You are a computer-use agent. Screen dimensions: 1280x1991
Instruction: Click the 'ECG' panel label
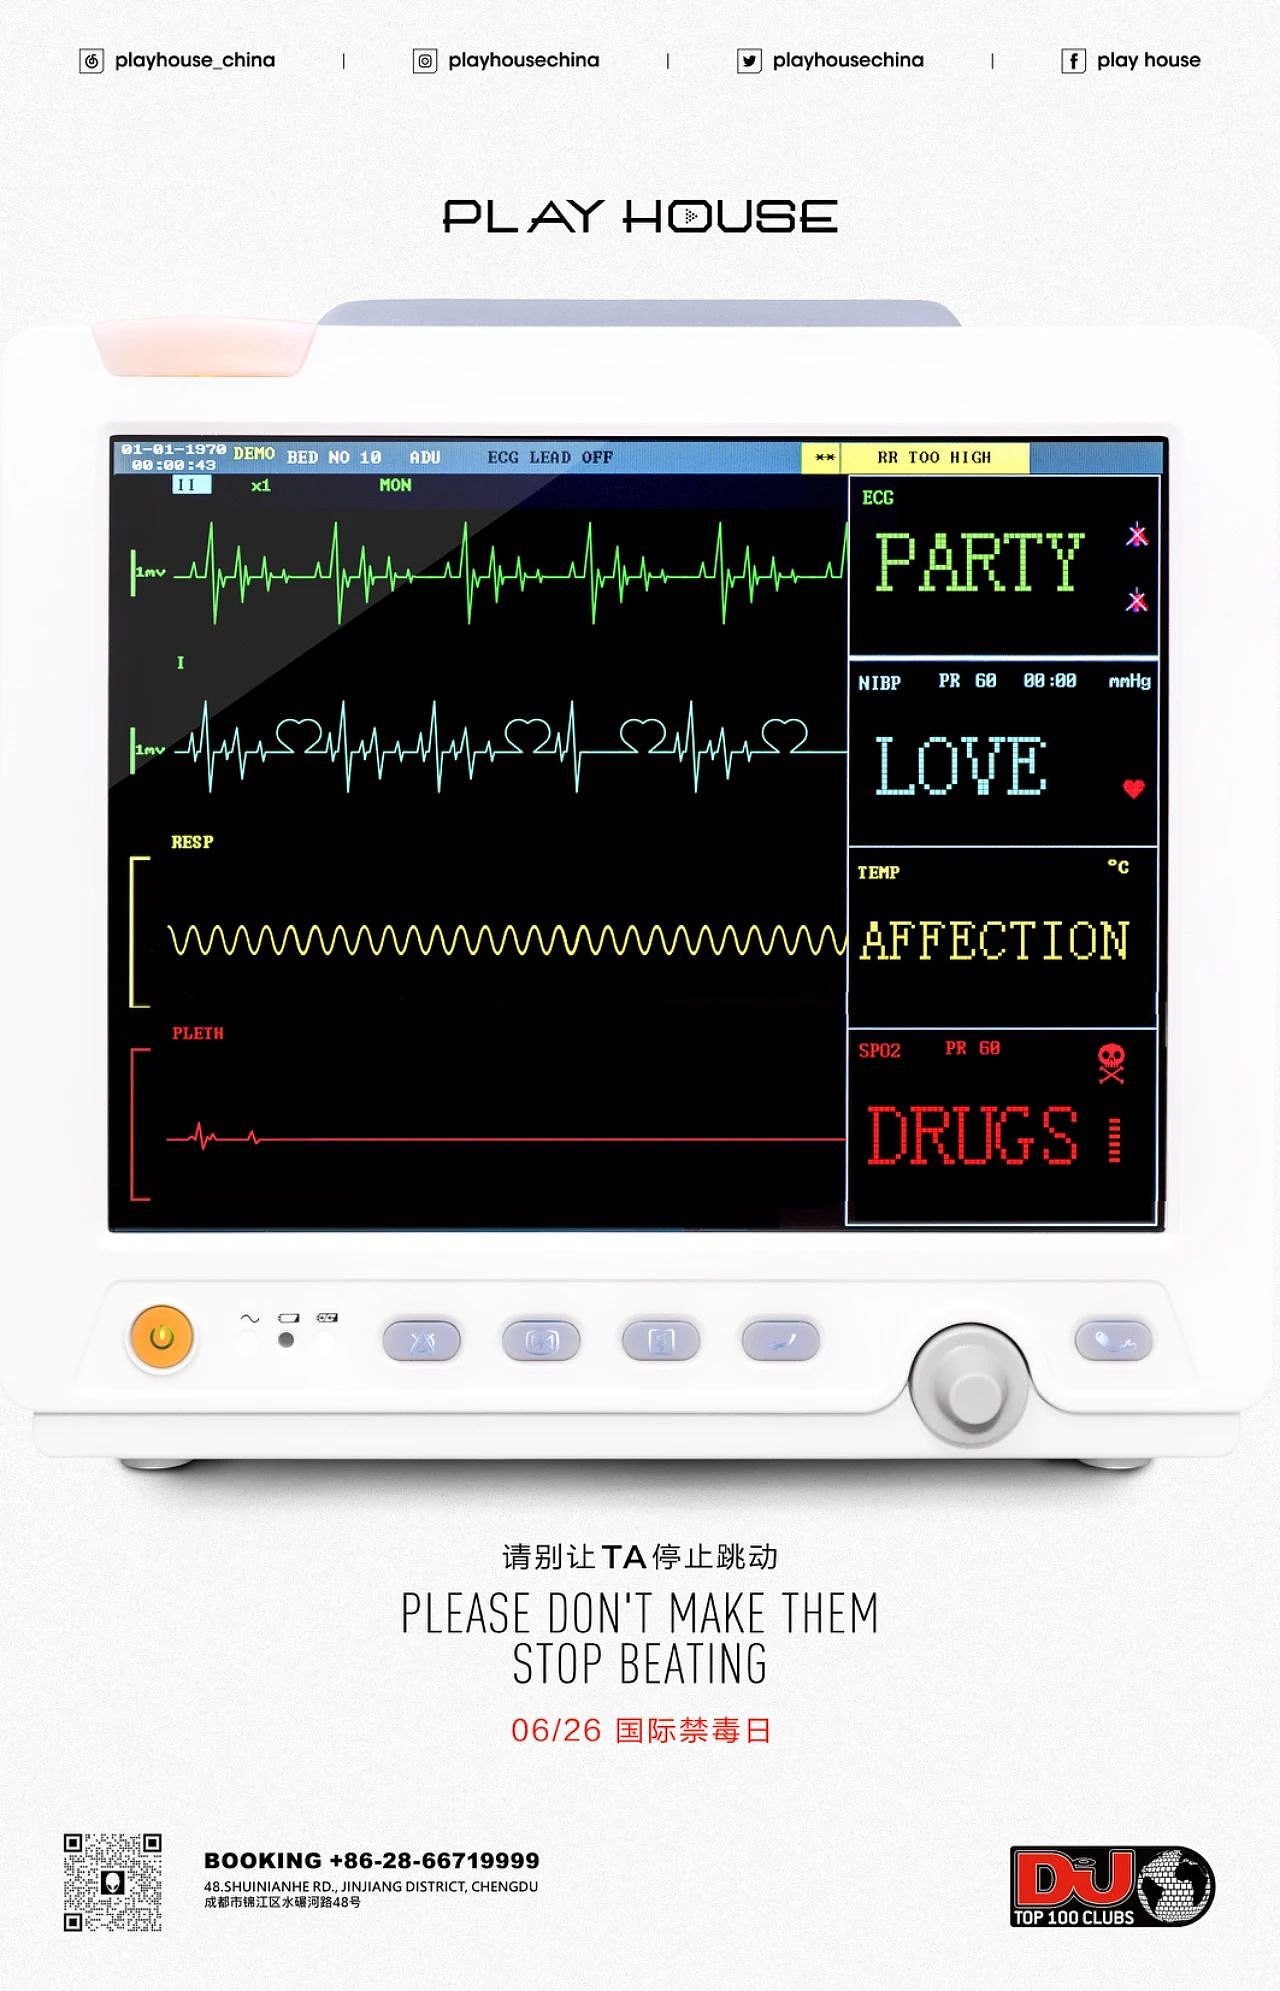(x=878, y=498)
